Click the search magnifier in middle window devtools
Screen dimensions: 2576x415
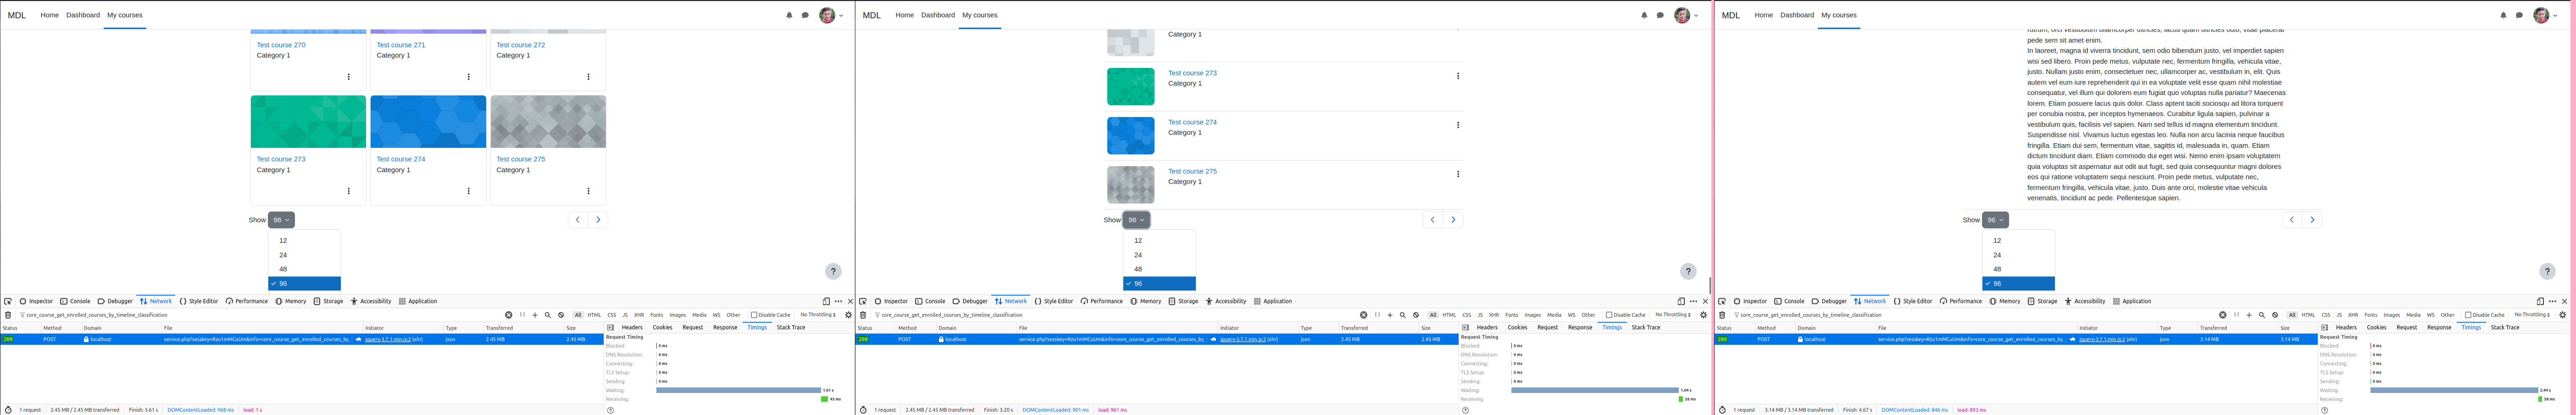pyautogui.click(x=1403, y=315)
